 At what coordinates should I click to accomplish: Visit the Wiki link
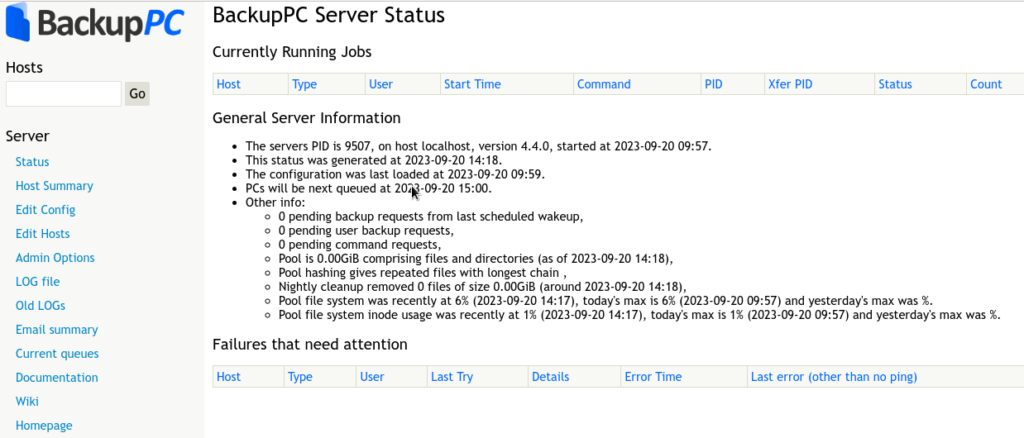pos(27,401)
